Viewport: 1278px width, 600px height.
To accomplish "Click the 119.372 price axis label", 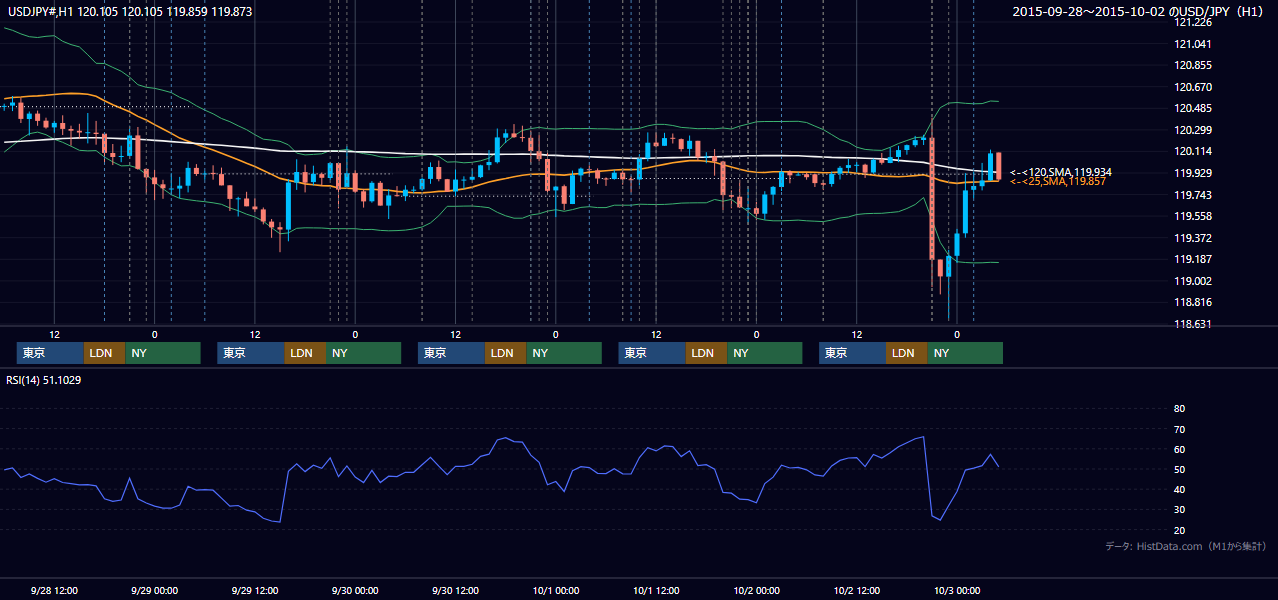I will pyautogui.click(x=1194, y=238).
